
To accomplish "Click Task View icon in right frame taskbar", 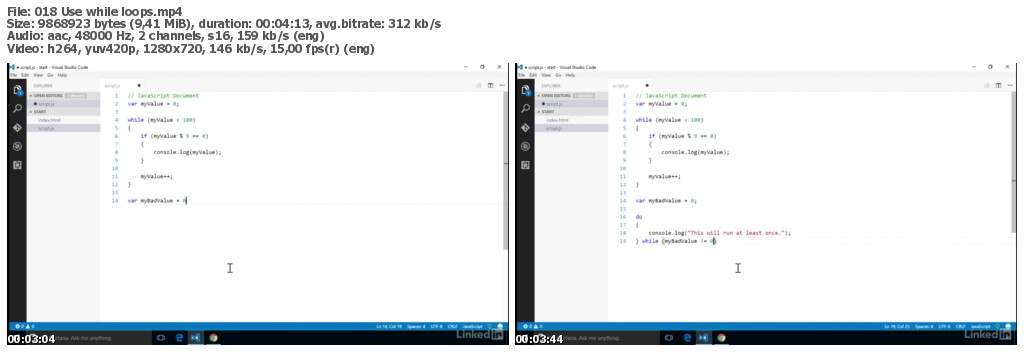I will point(669,338).
